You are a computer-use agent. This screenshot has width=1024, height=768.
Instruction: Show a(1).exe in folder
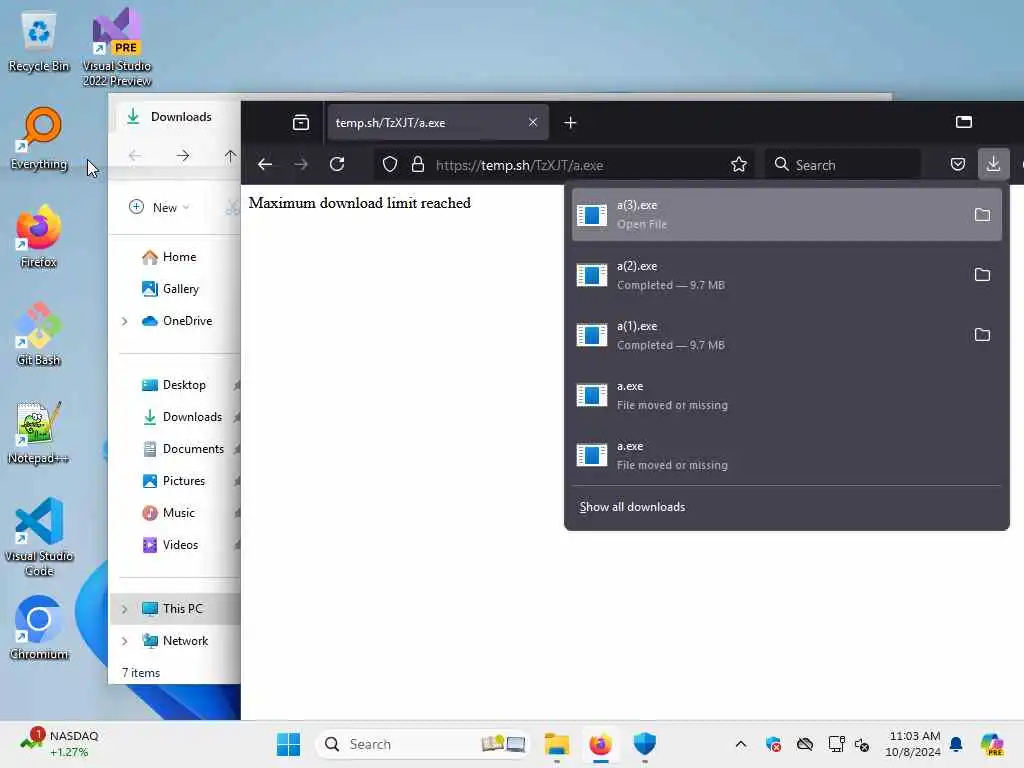[x=982, y=335]
